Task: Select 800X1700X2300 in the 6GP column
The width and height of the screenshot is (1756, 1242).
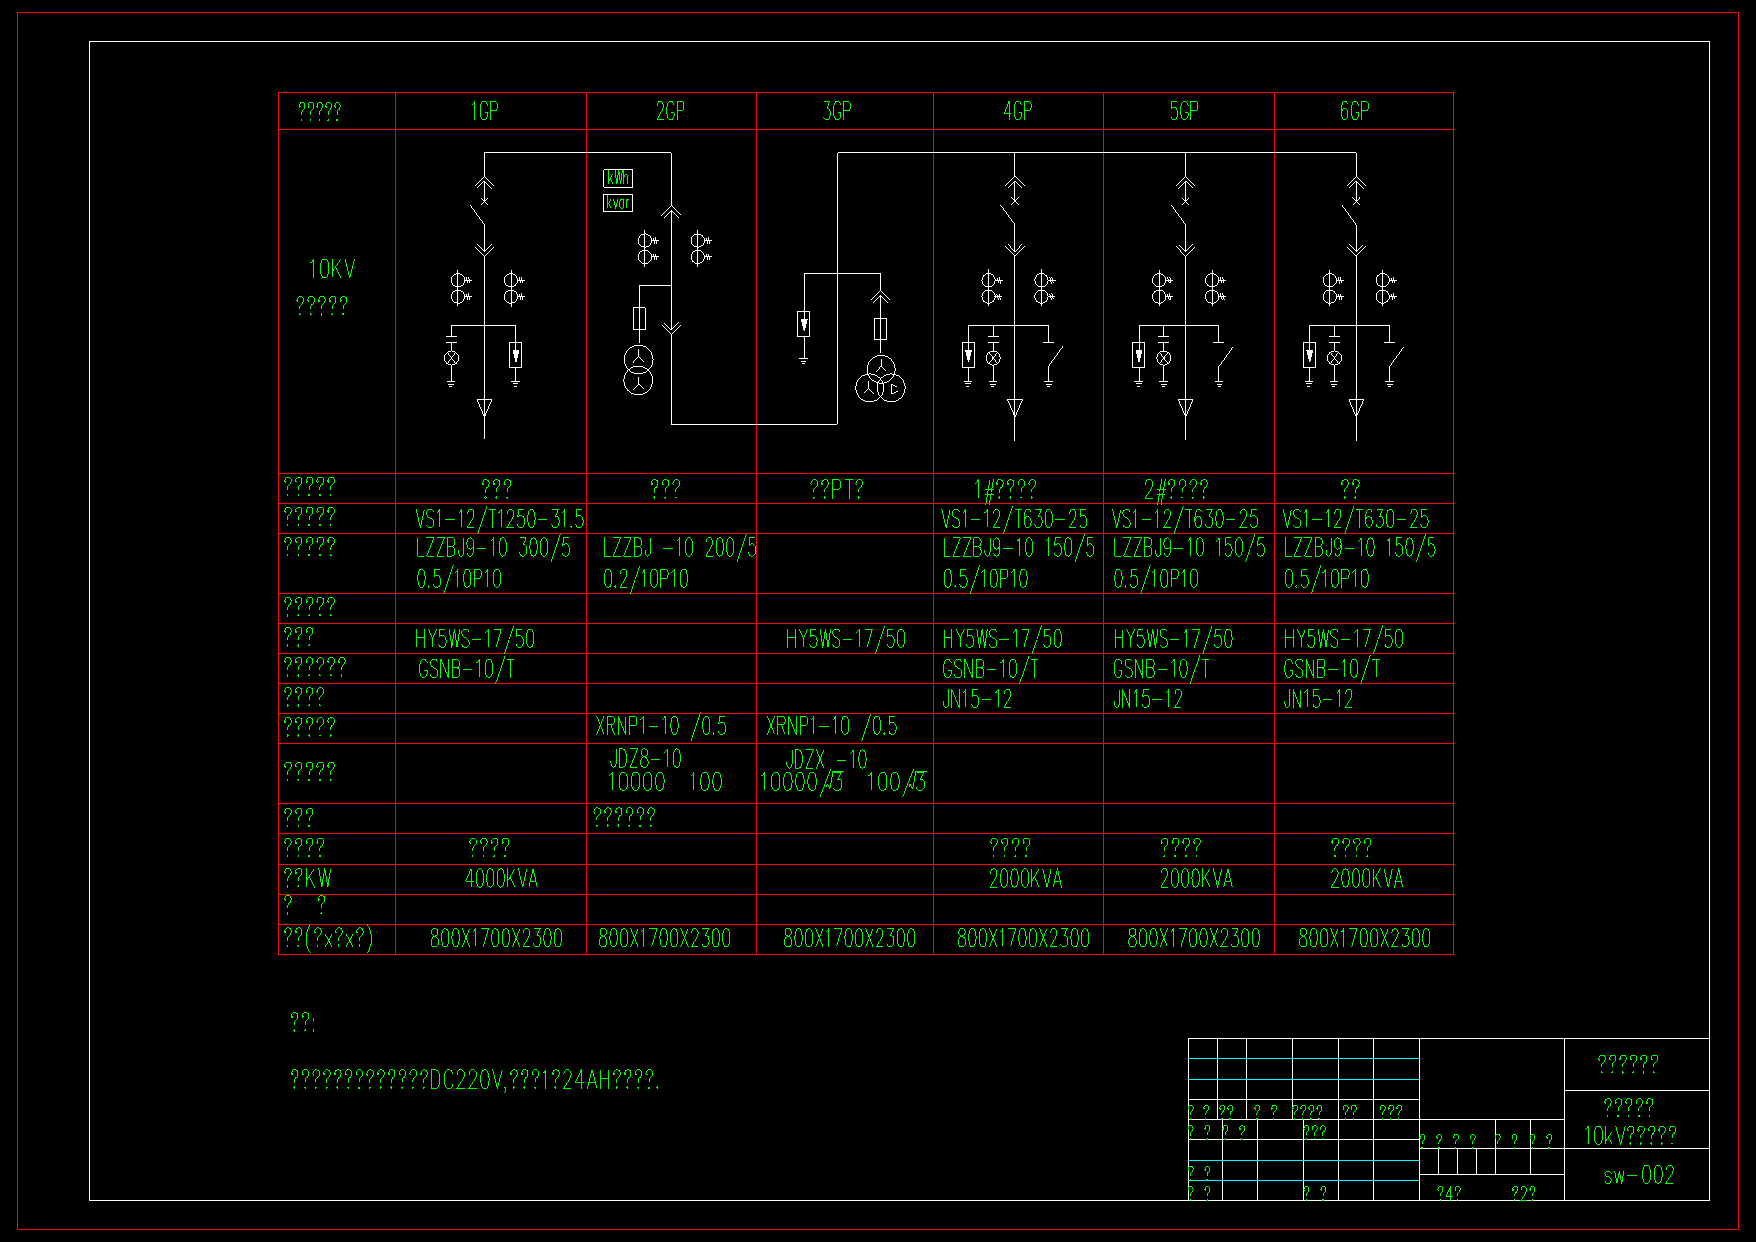Action: click(1364, 938)
